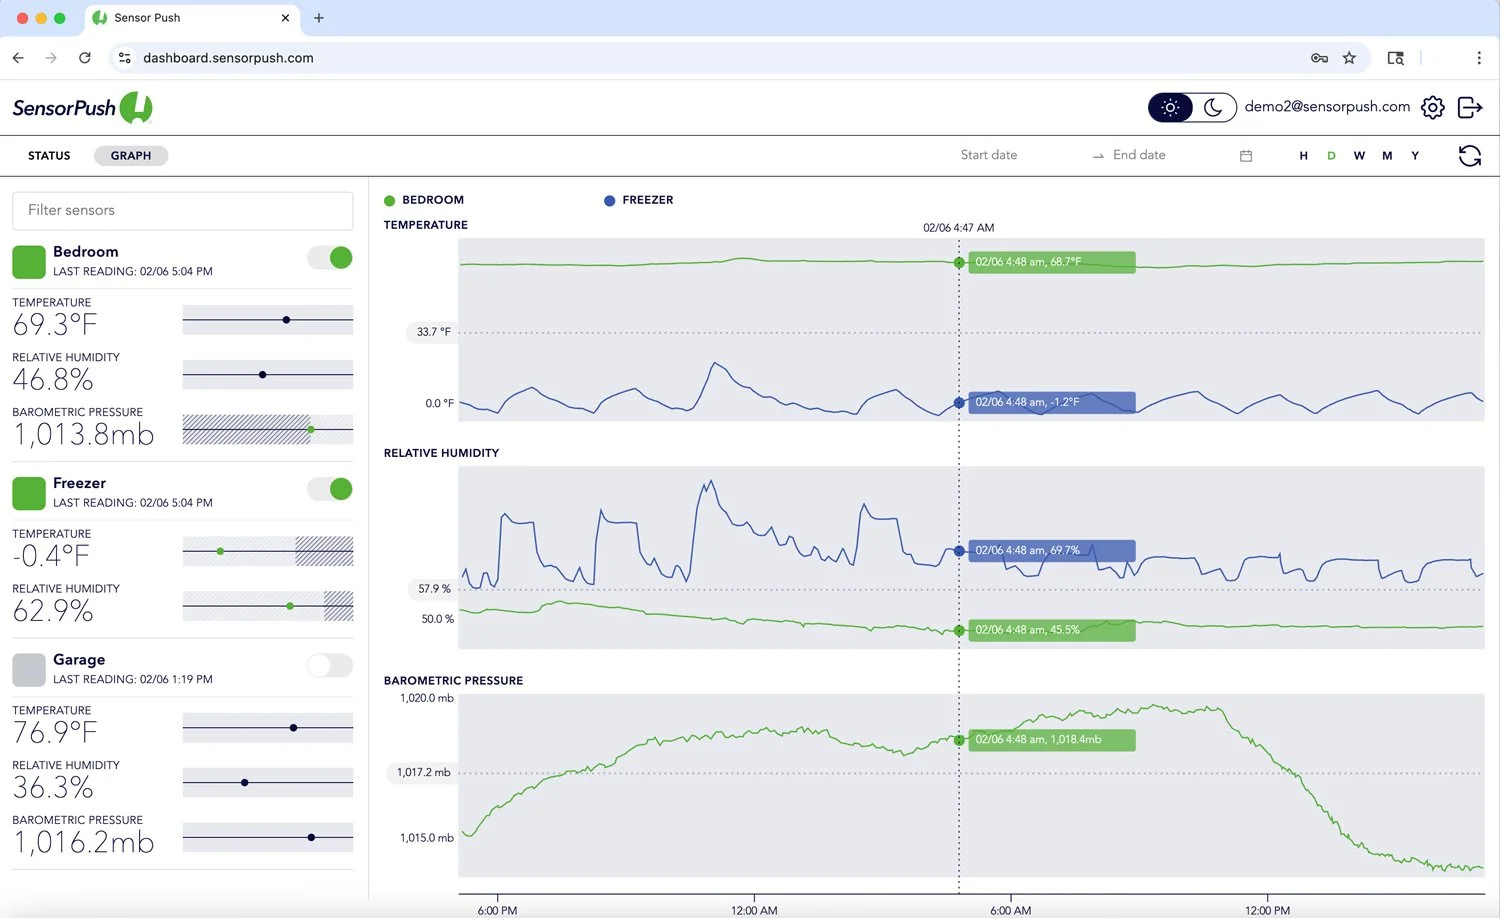Click the Filter sensors field
Screen dimensions: 1500x918
(182, 211)
